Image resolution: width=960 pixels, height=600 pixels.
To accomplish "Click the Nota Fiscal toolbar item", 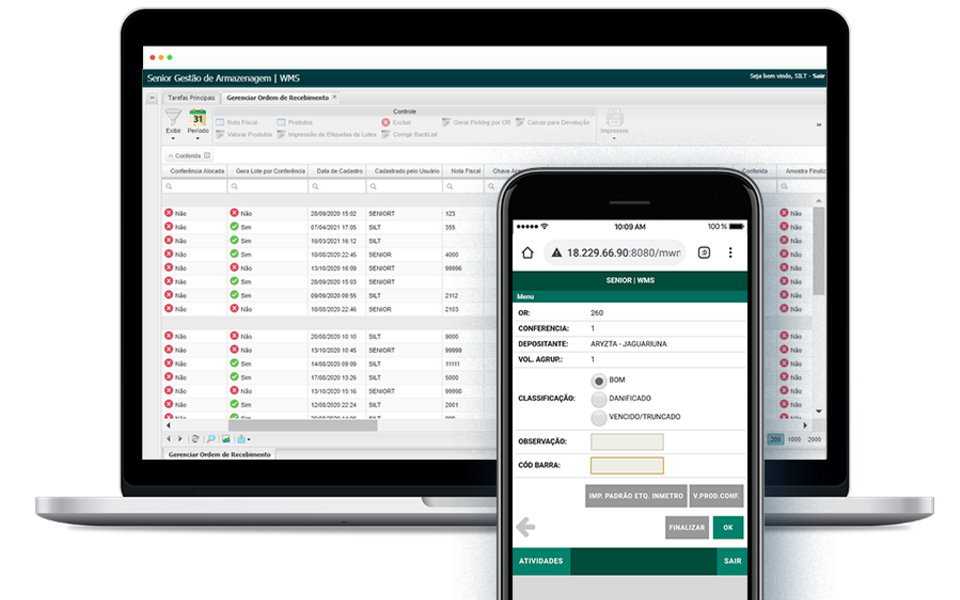I will [x=236, y=122].
